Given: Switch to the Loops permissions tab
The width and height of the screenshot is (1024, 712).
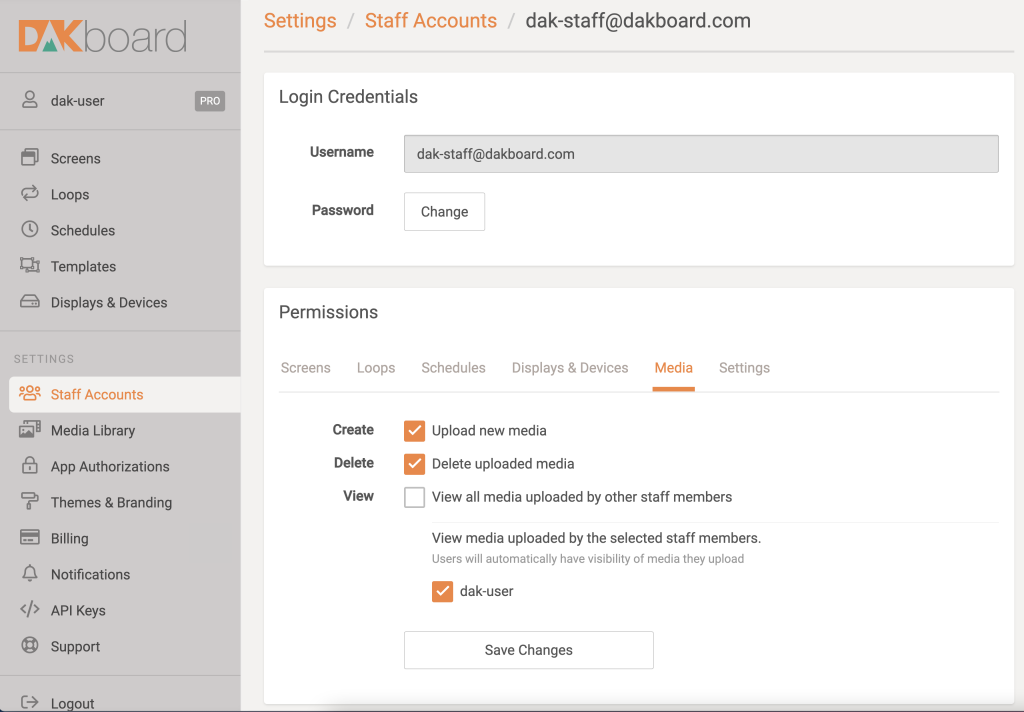Looking at the screenshot, I should click(376, 368).
